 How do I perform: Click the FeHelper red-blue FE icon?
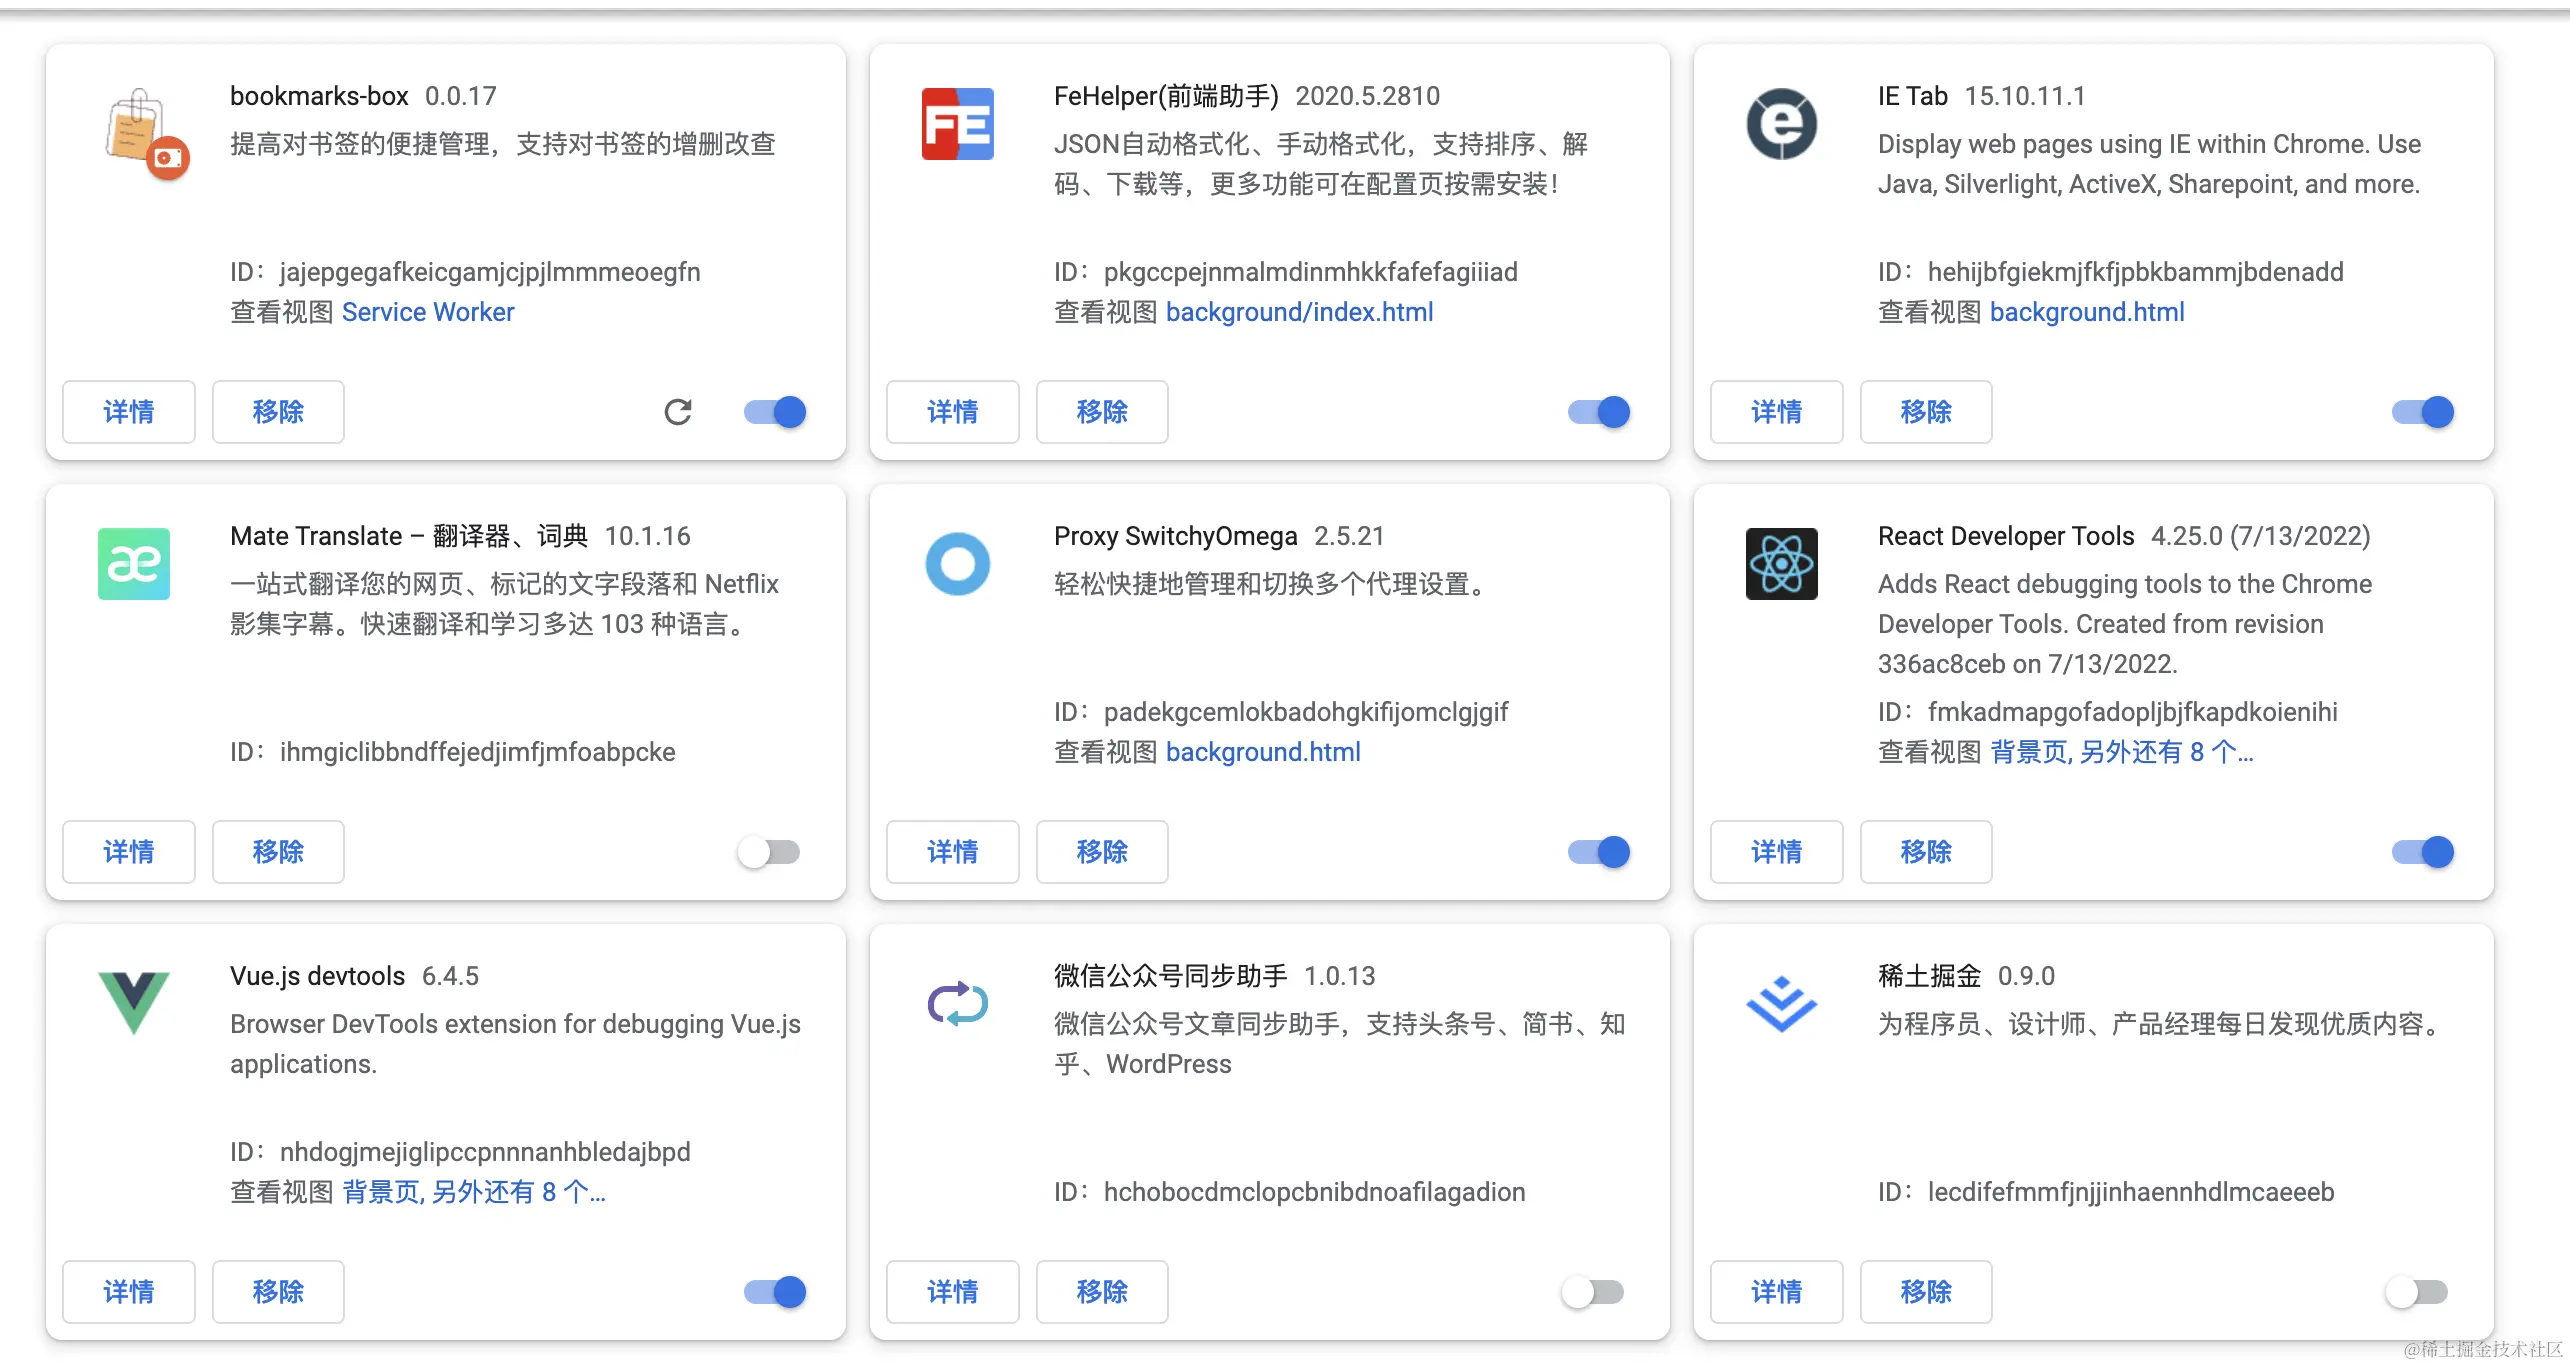coord(957,124)
